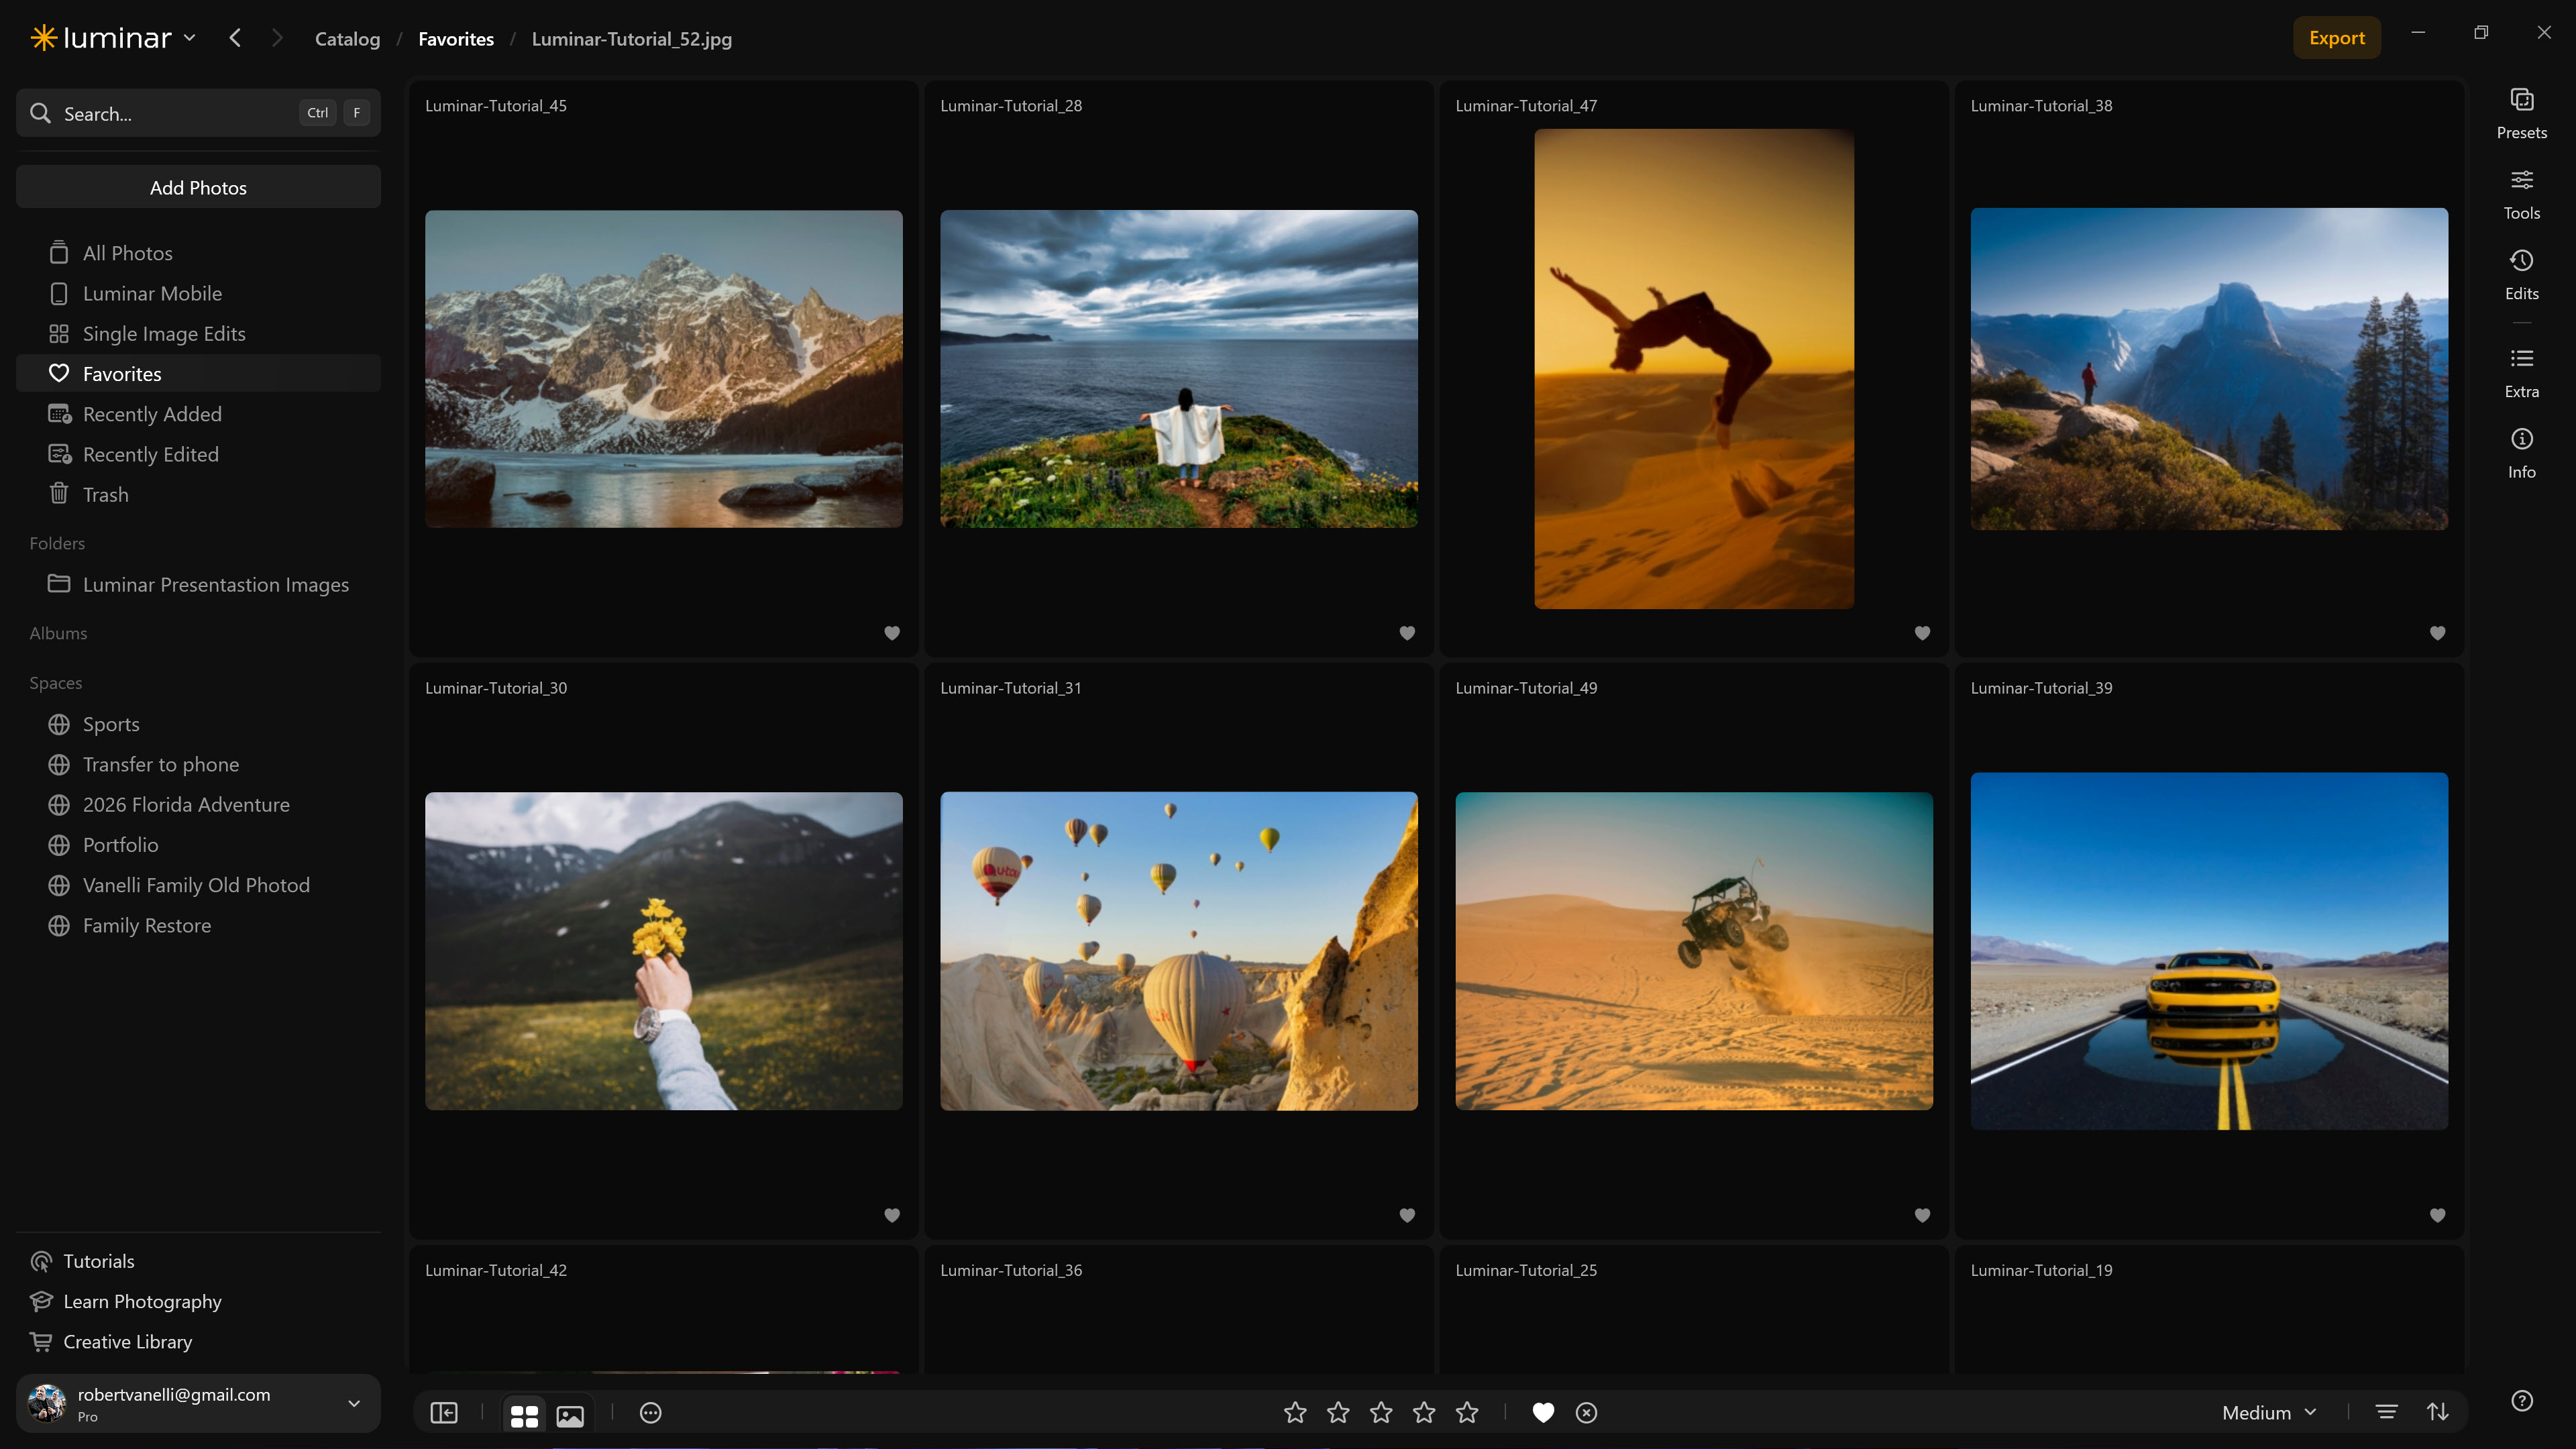Open the Info panel

tap(2521, 454)
